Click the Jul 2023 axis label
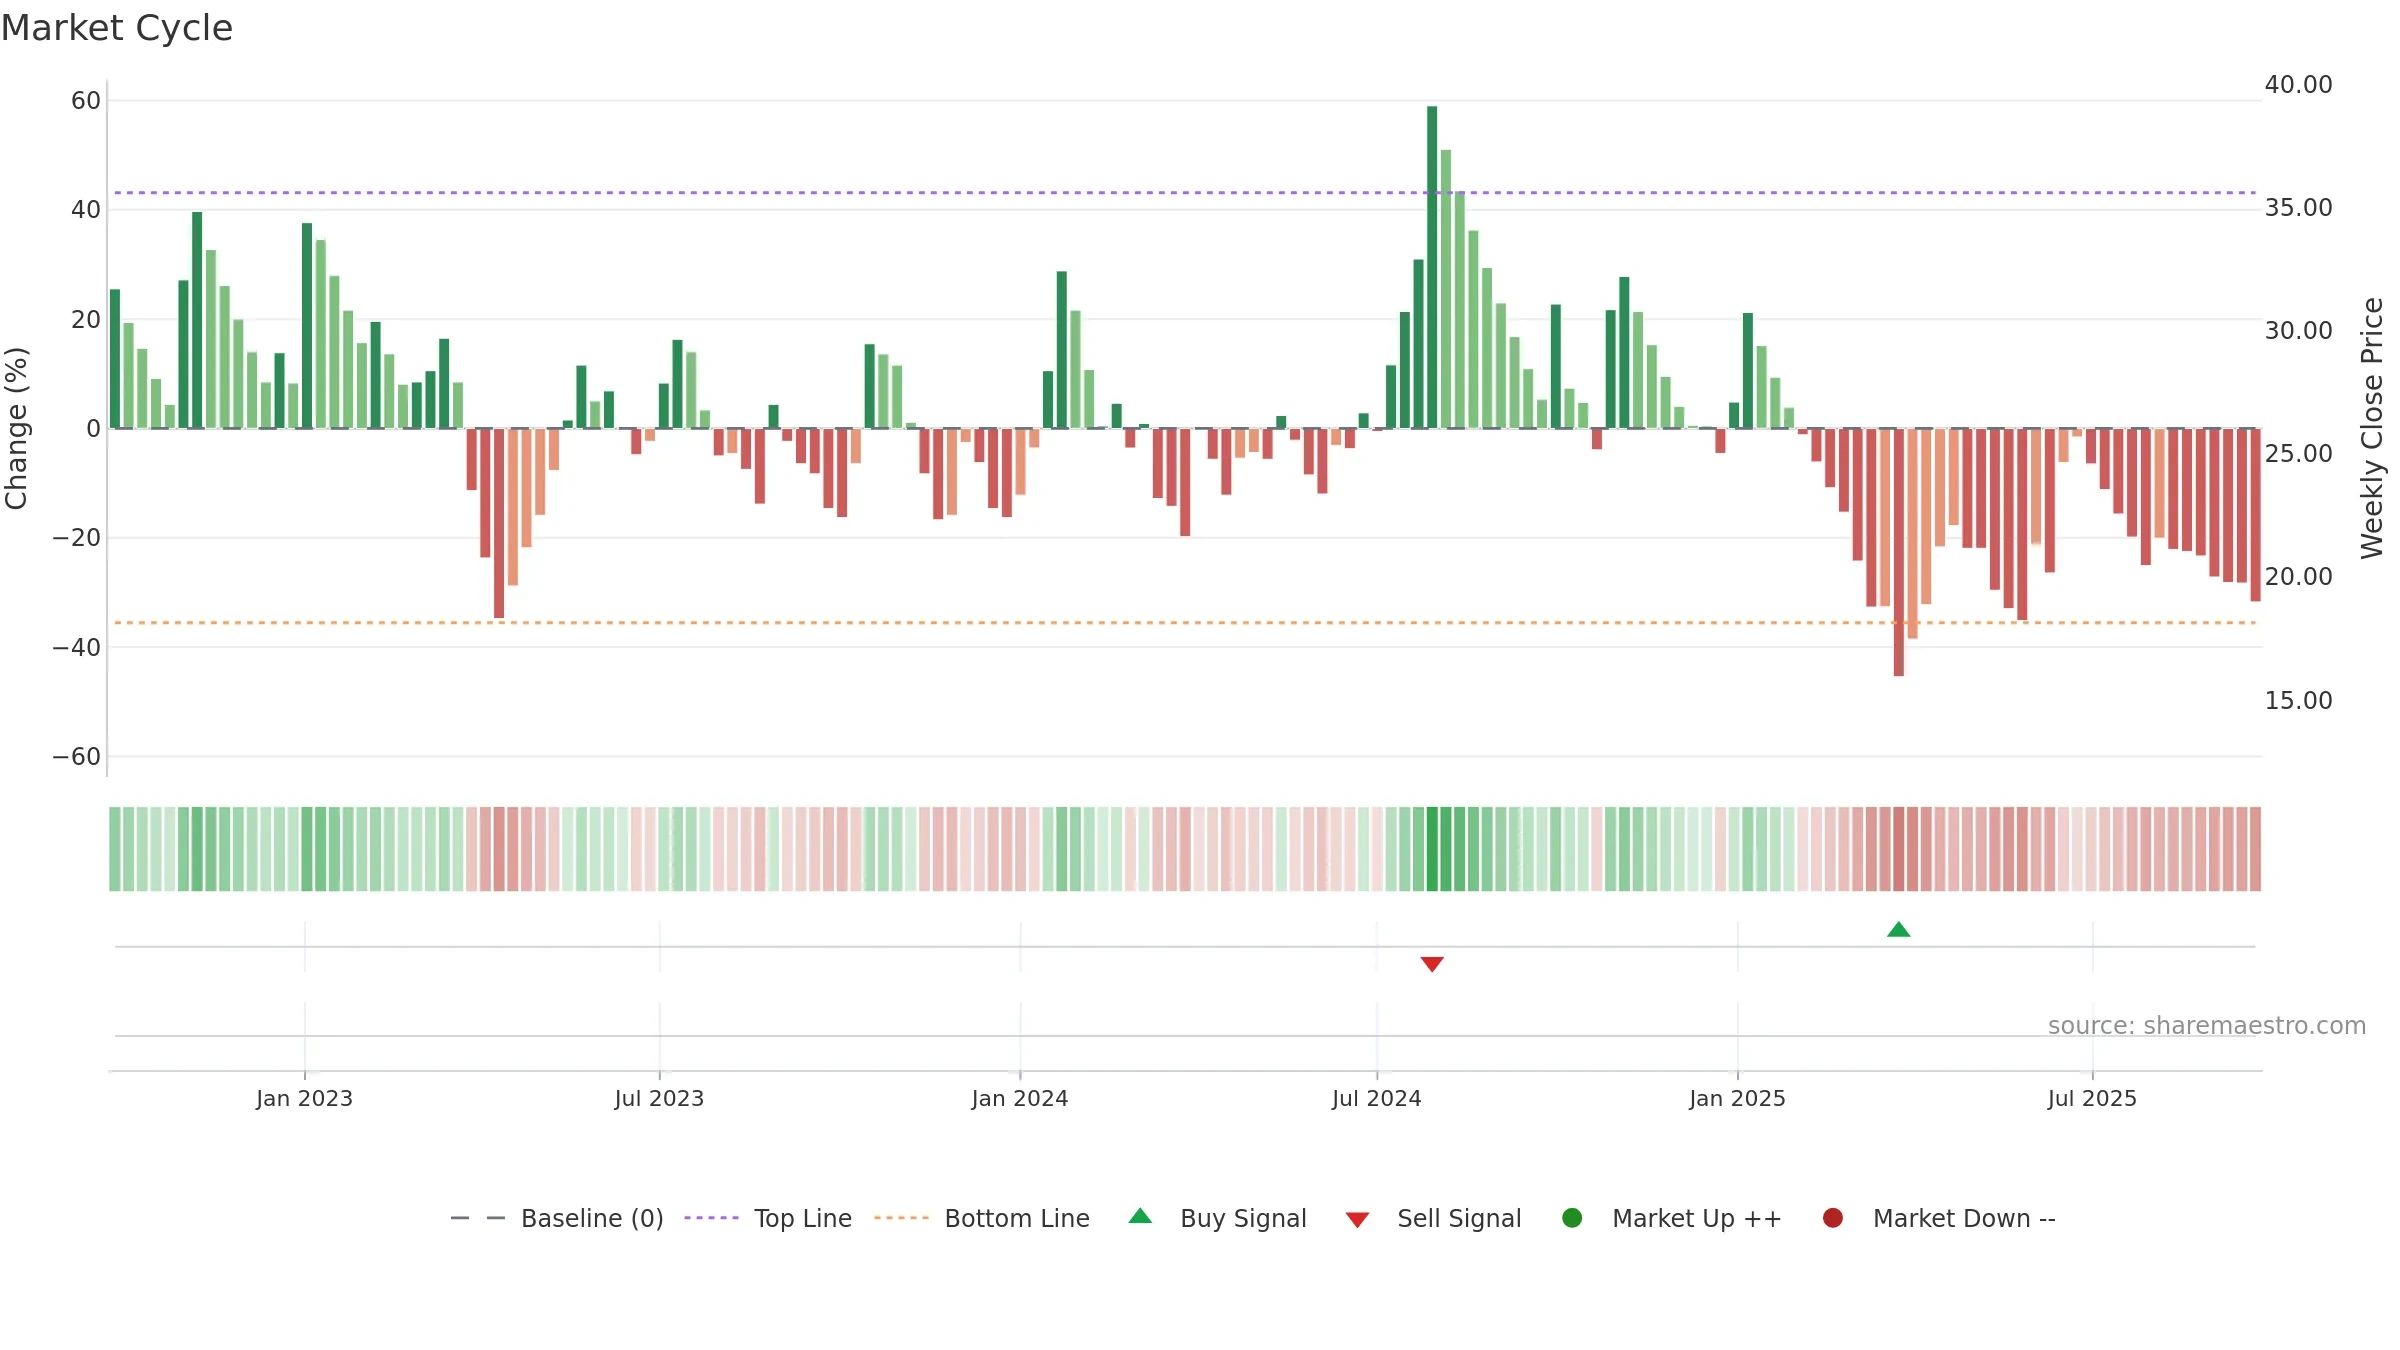The height and width of the screenshot is (1350, 2400). (659, 1098)
